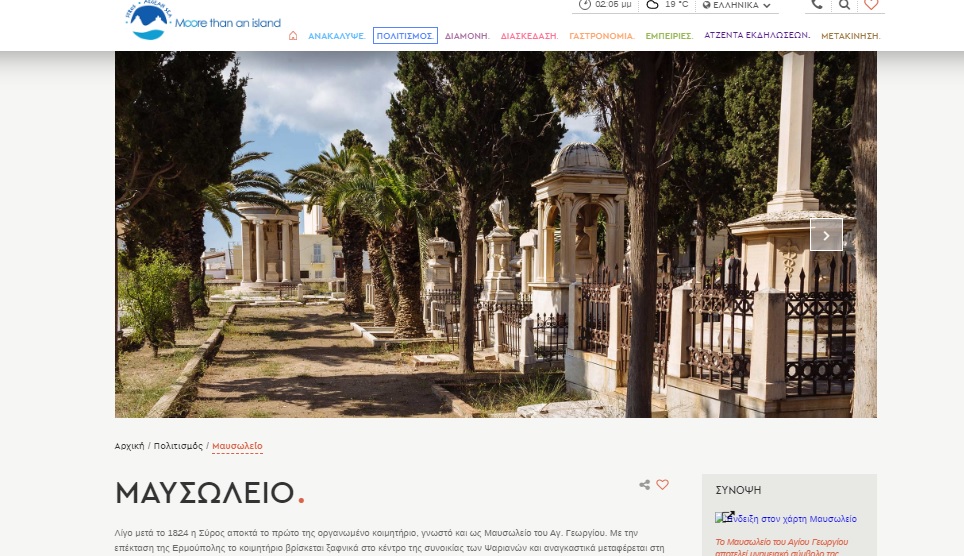Click the Πολιτισμός breadcrumb link
The image size is (964, 556).
point(178,446)
